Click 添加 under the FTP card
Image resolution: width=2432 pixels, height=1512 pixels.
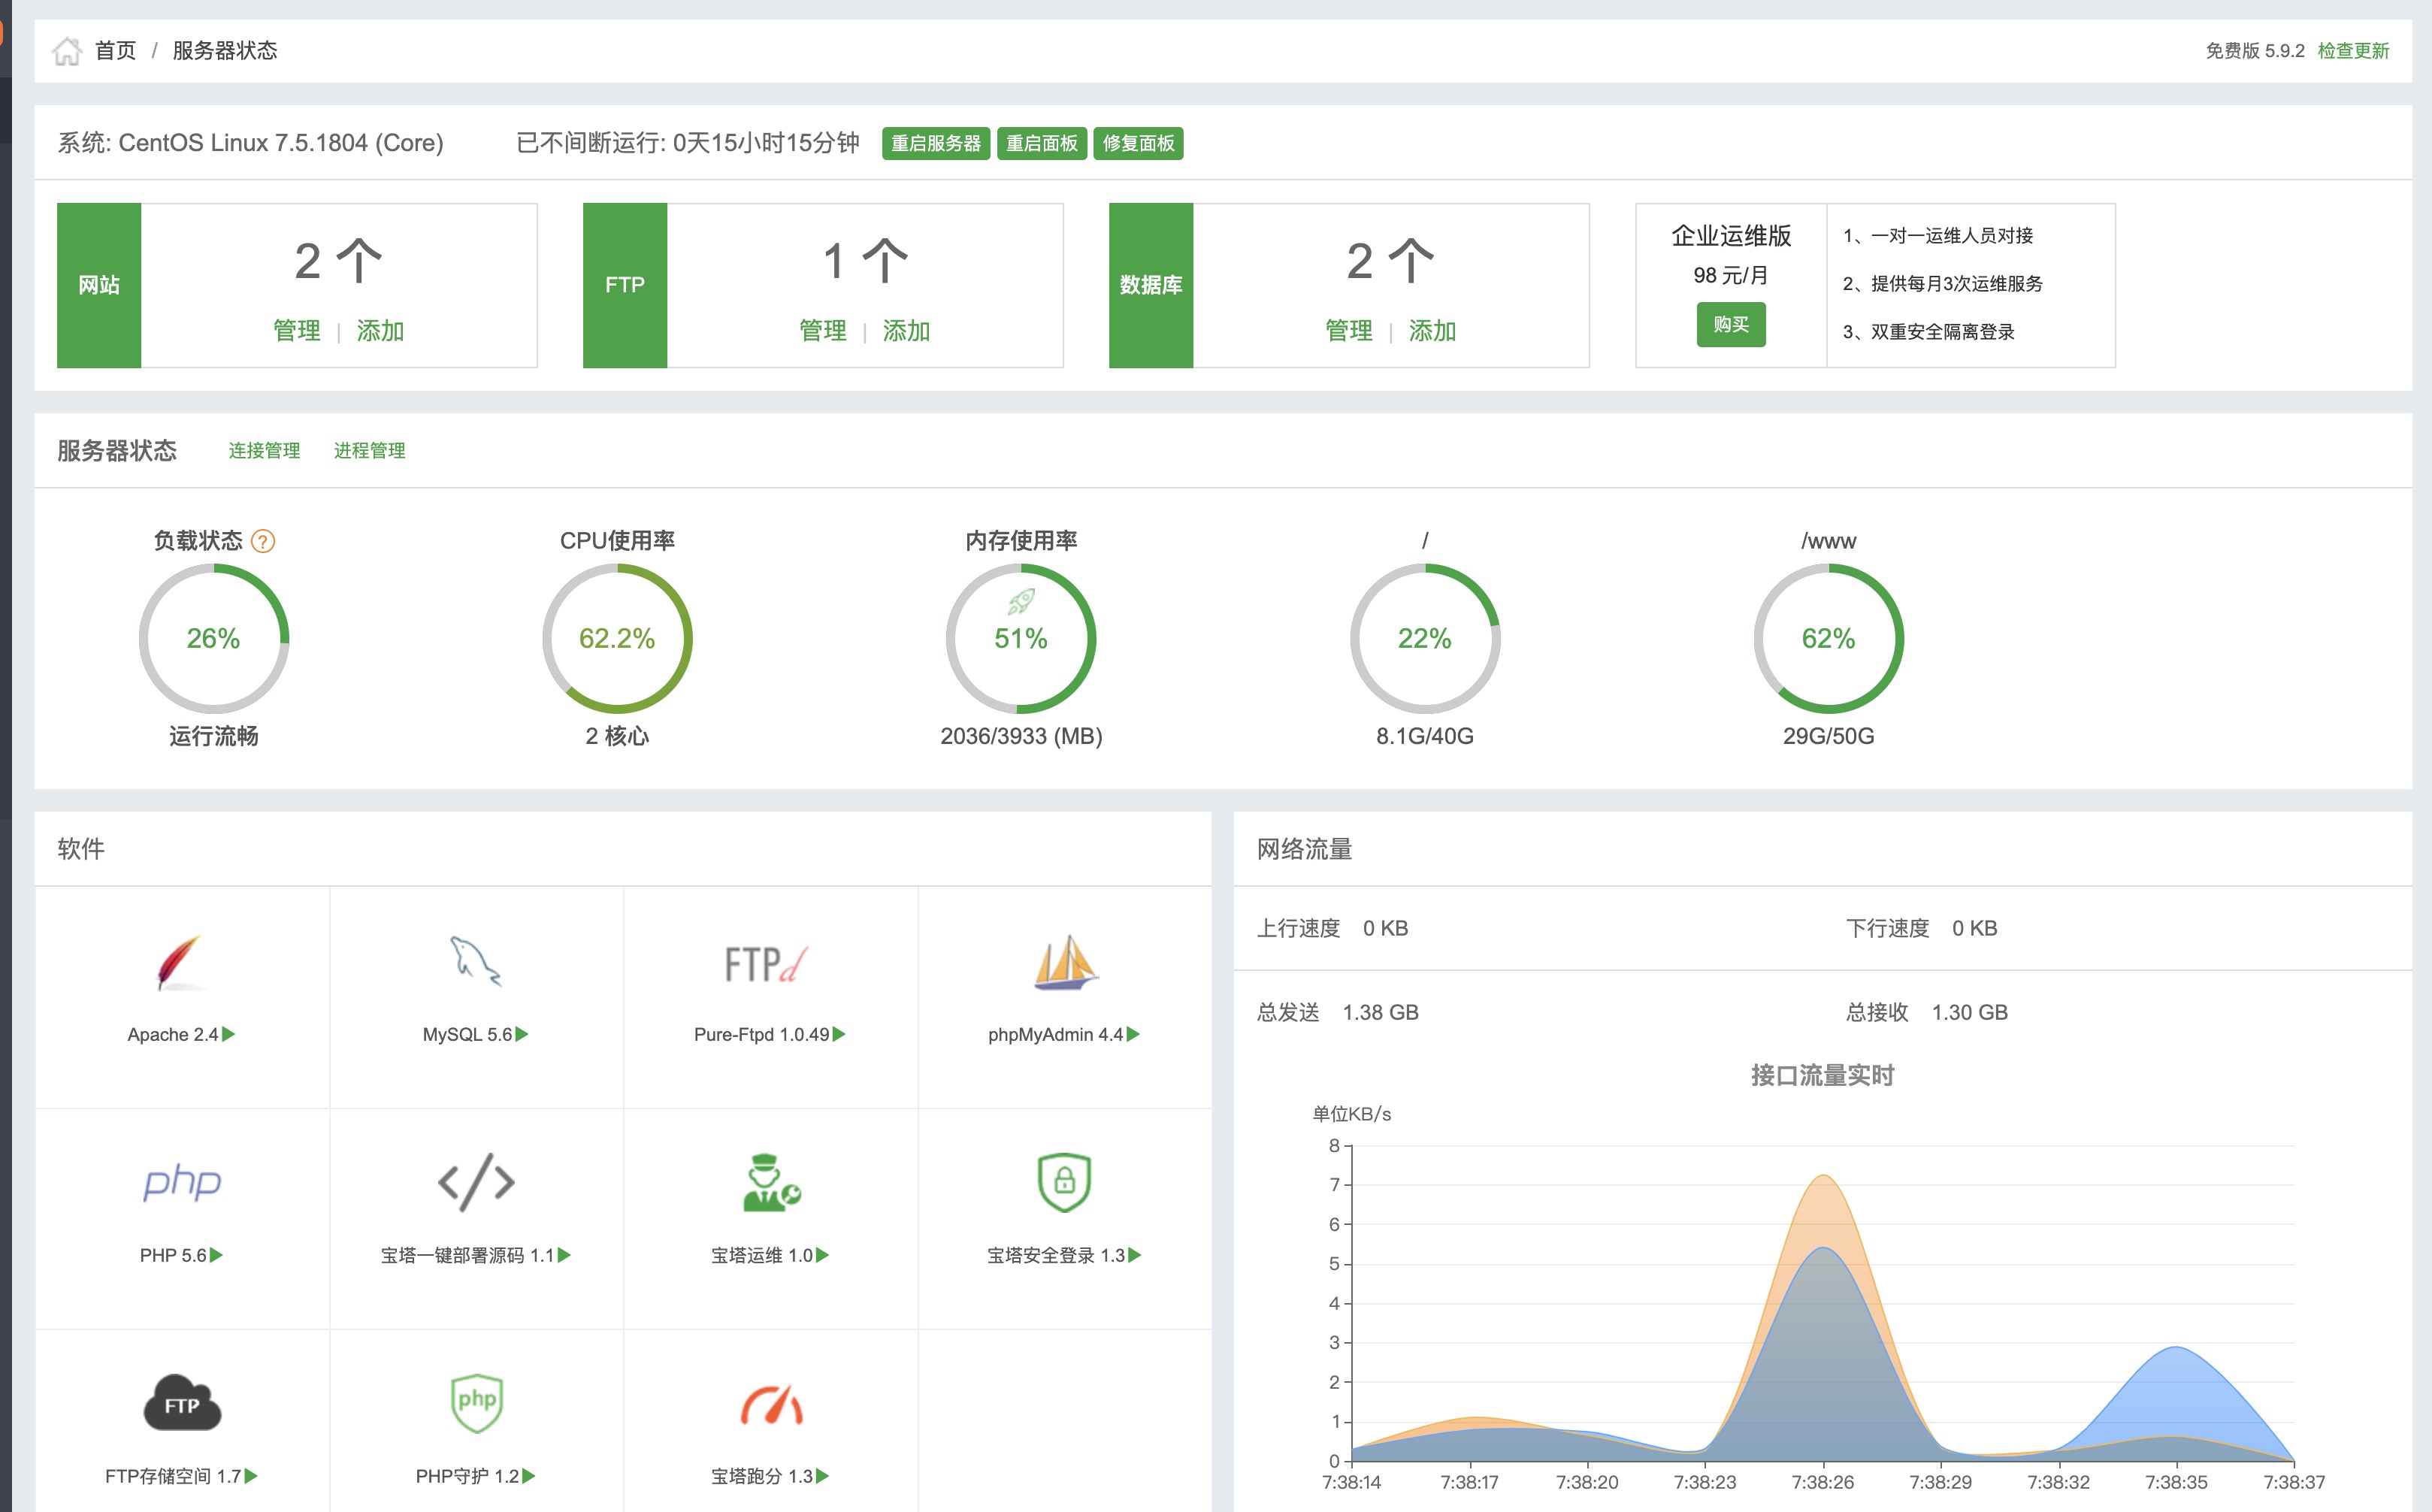(906, 331)
